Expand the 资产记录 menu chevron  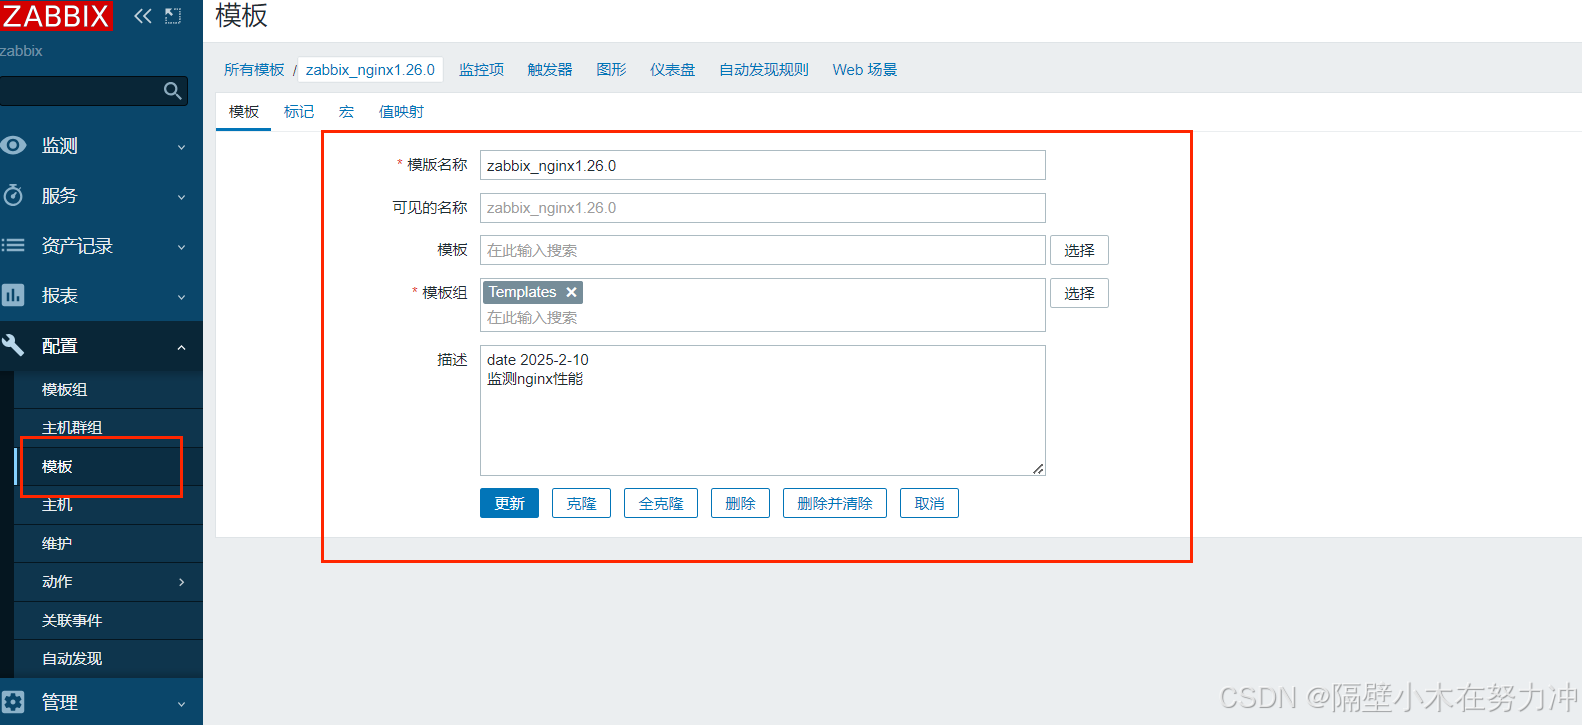pyautogui.click(x=181, y=247)
